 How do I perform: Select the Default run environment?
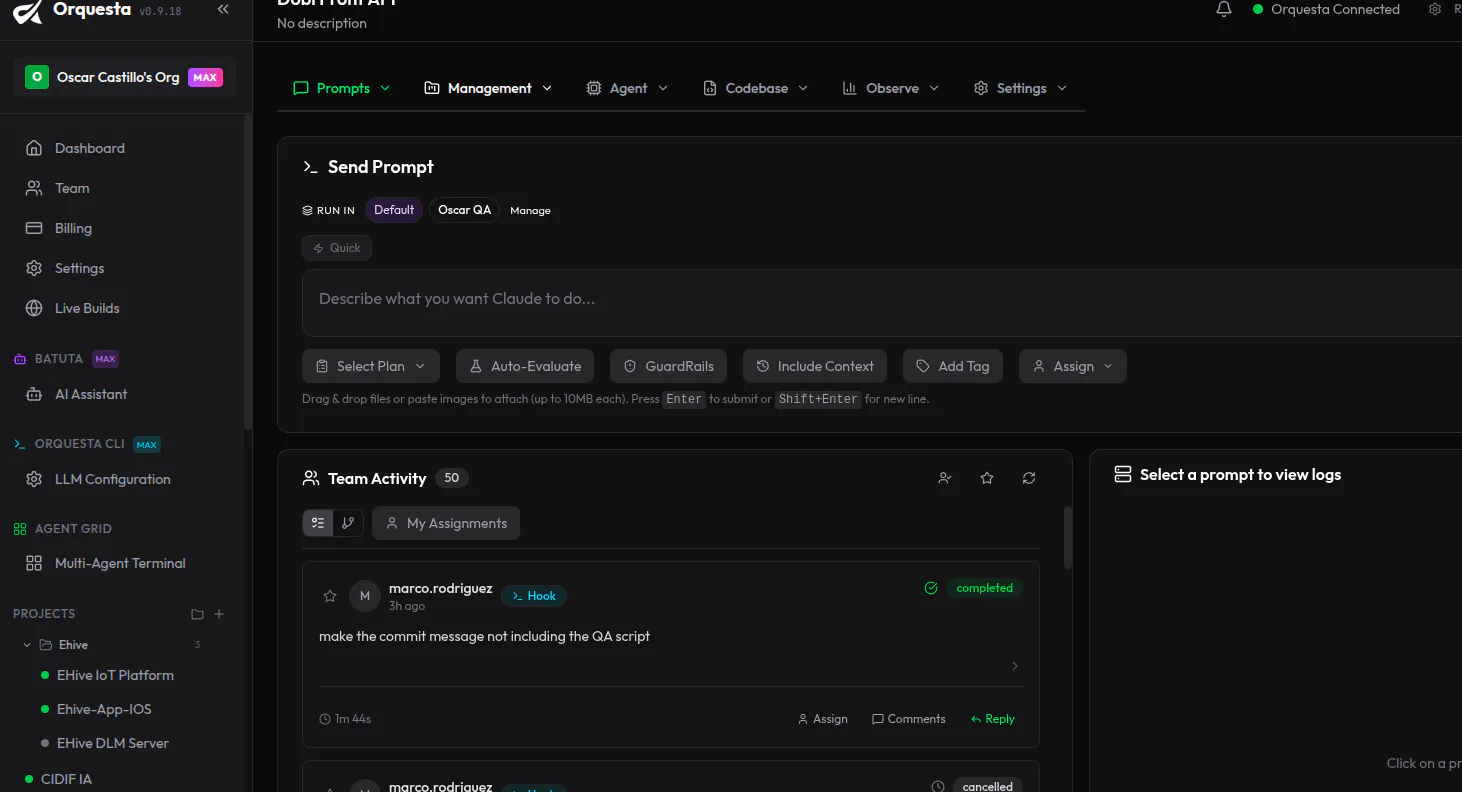394,210
